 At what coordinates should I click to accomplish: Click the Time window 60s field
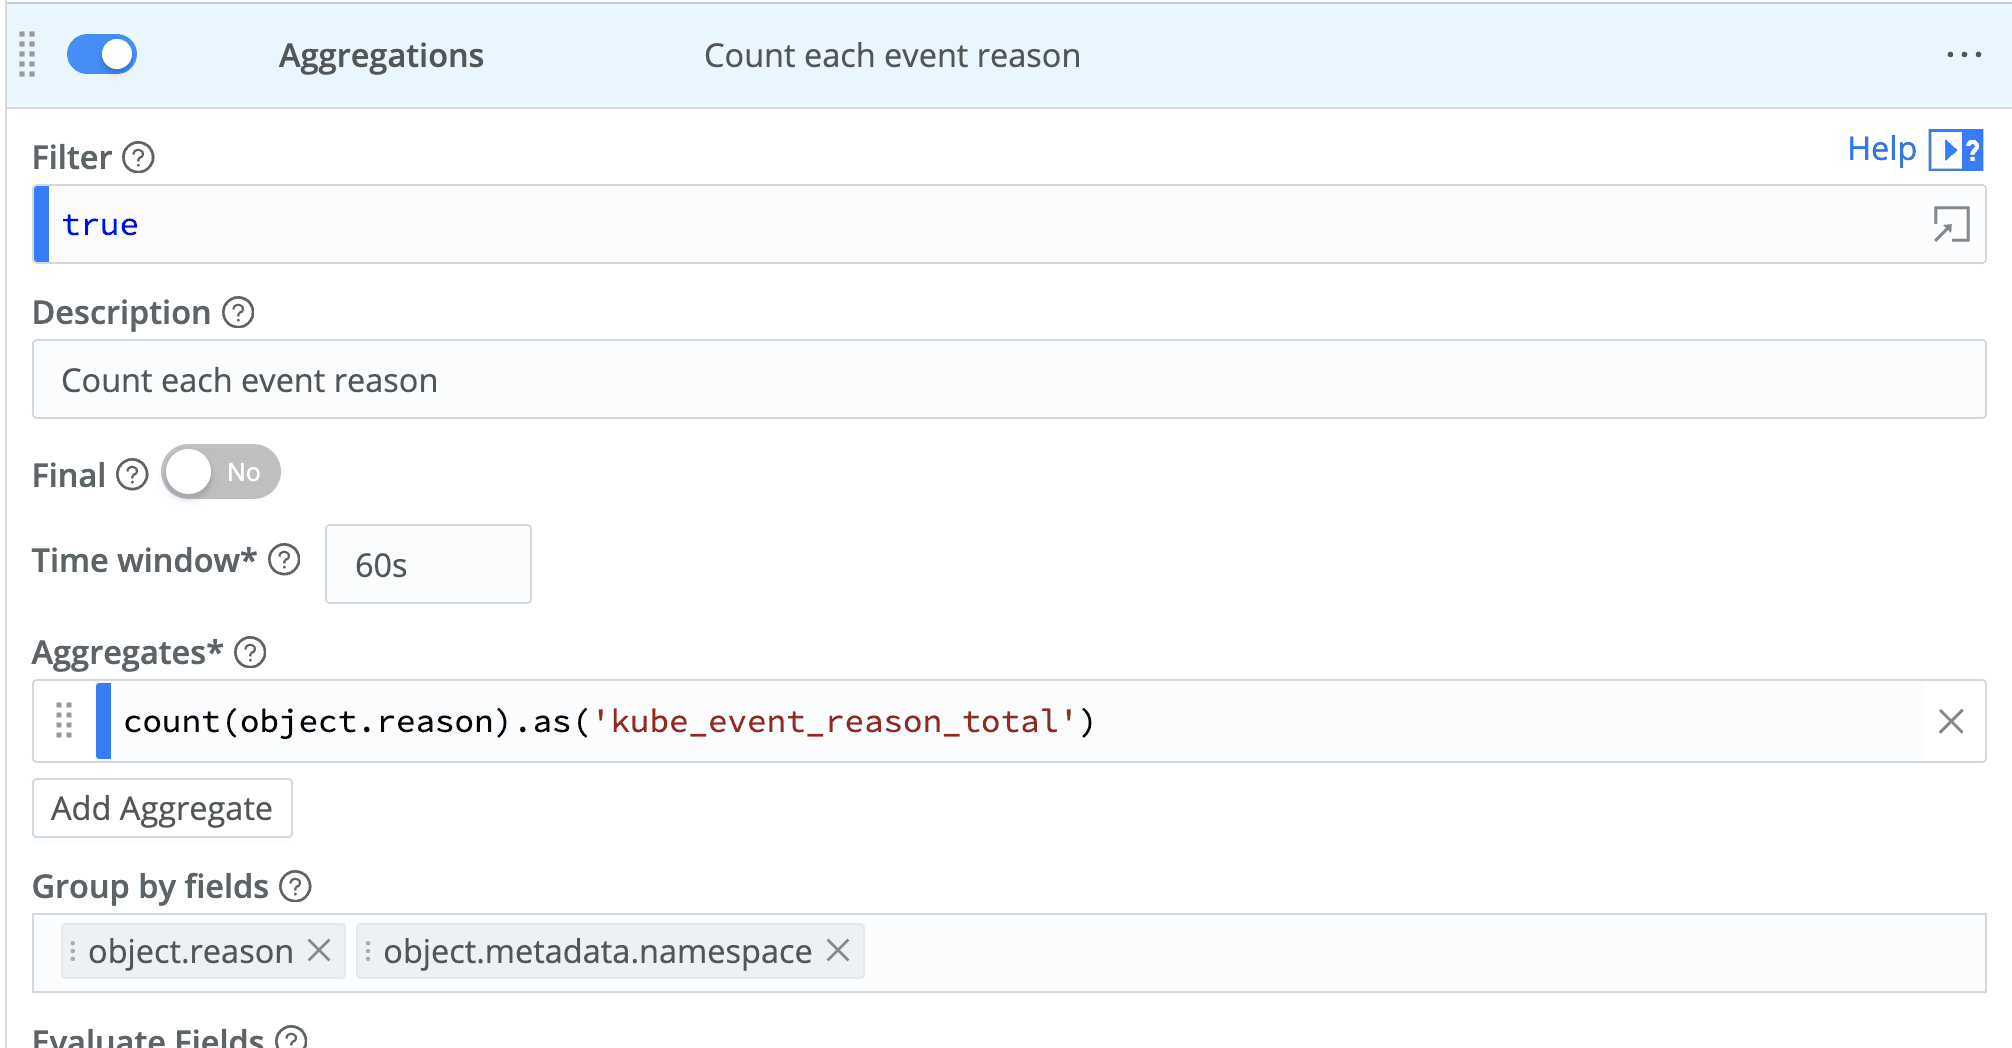[428, 565]
